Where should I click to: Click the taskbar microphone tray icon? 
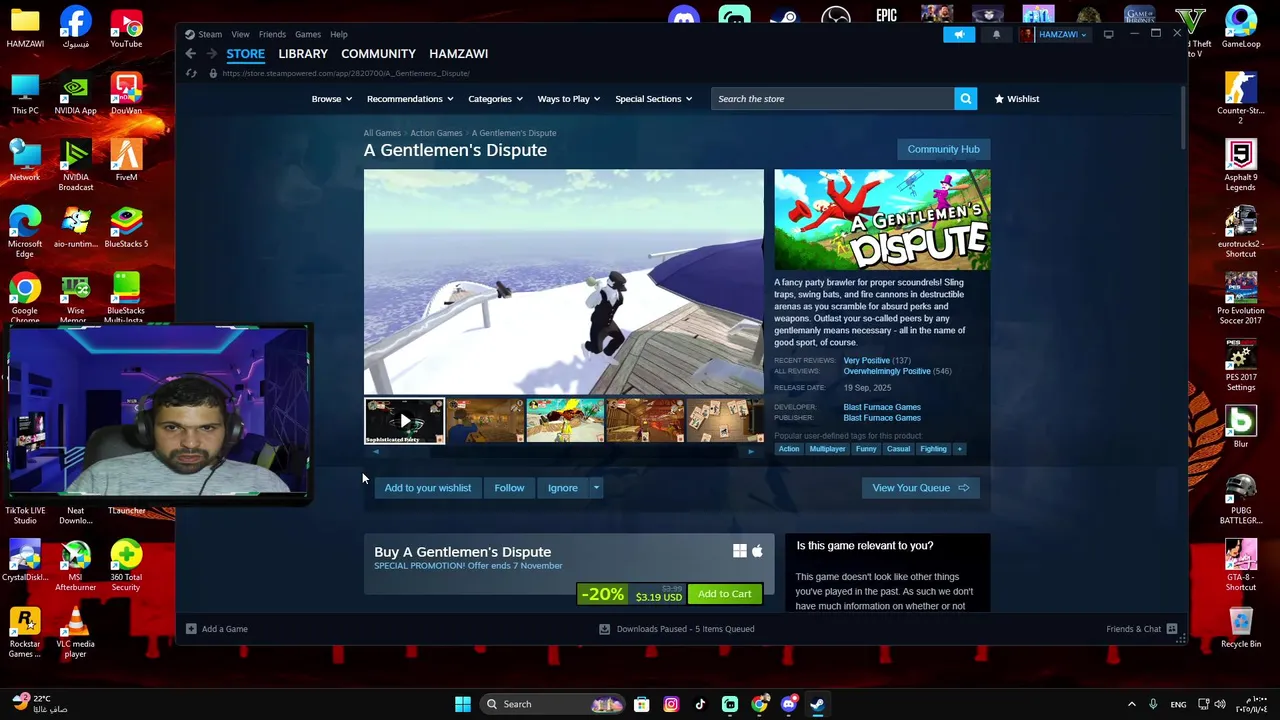[x=1153, y=704]
